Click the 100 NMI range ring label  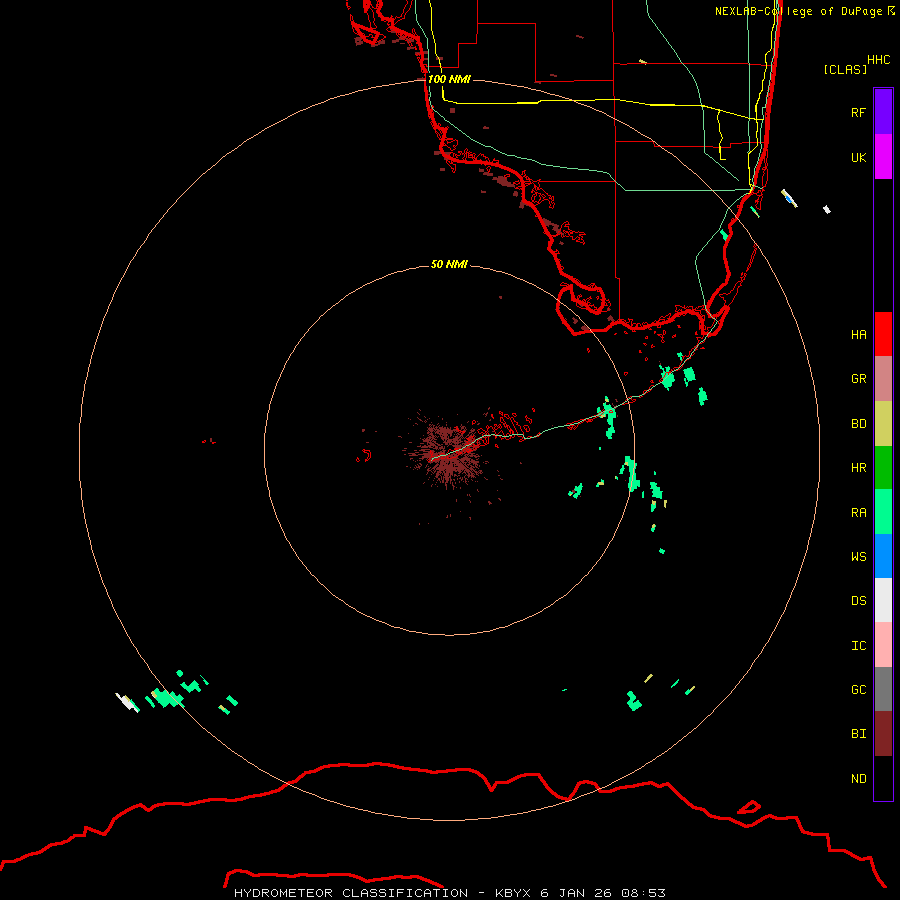pos(449,79)
